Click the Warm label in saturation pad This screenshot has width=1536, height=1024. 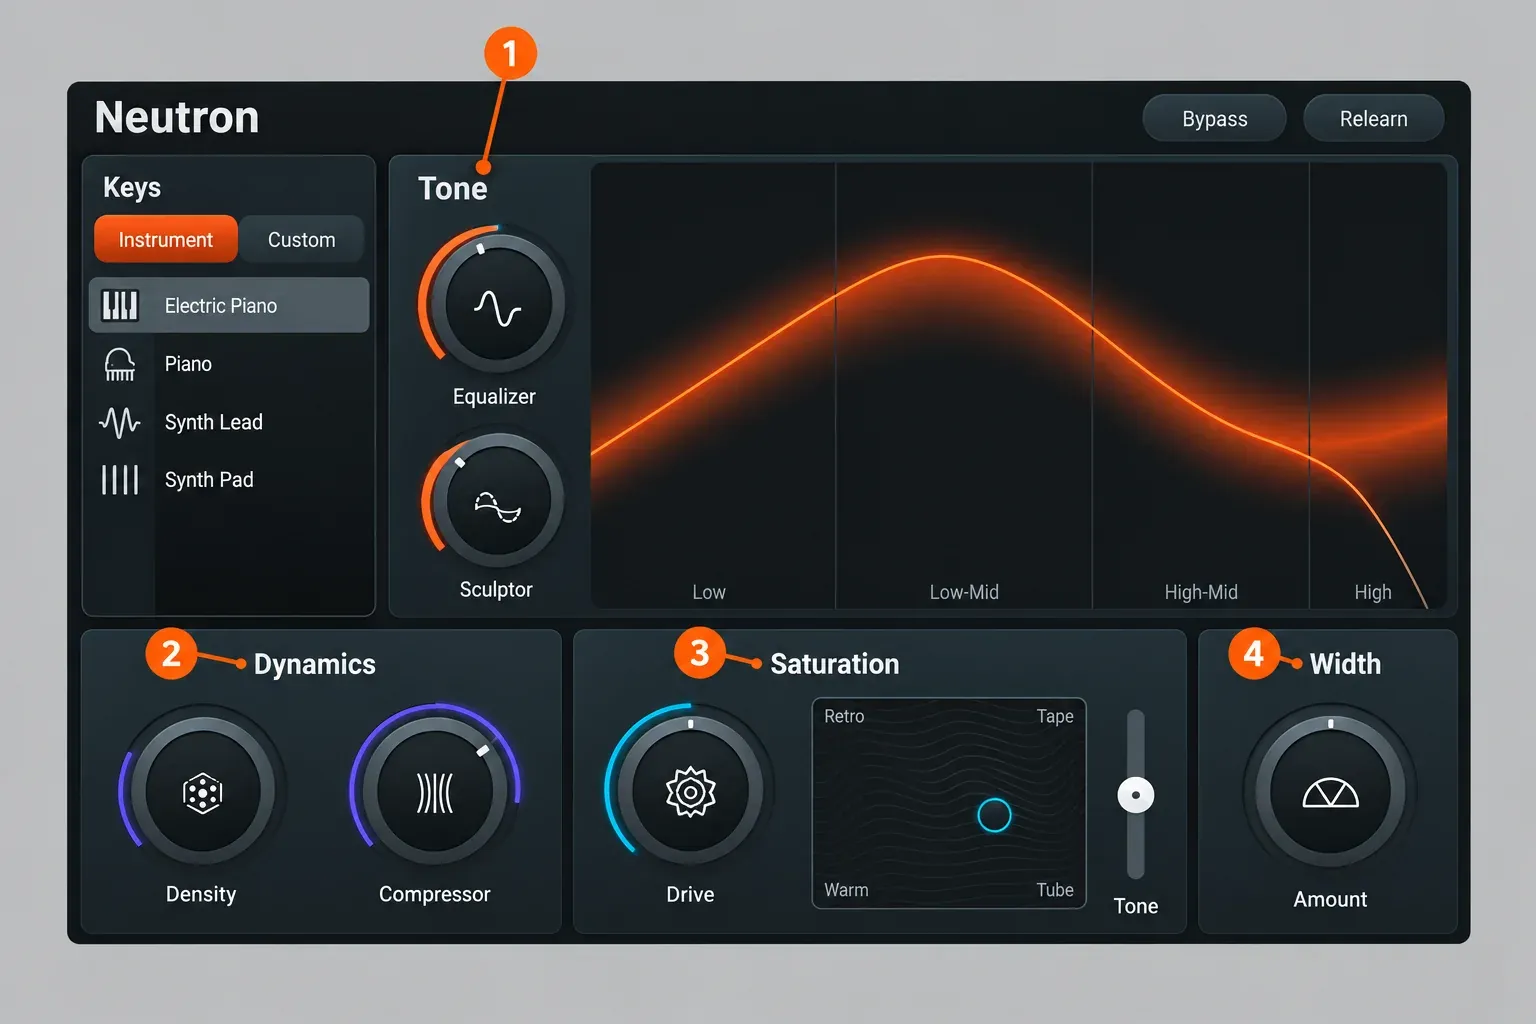pos(846,890)
